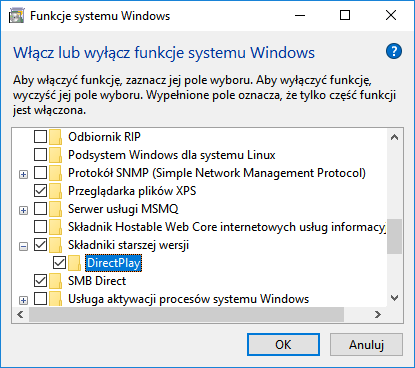This screenshot has height=368, width=415.
Task: Click the Anuluj button
Action: tap(366, 344)
